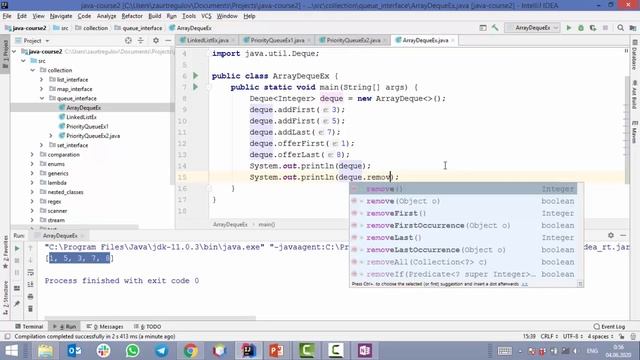Open Google Chrome from the taskbar
This screenshot has width=640, height=360.
[x=190, y=351]
